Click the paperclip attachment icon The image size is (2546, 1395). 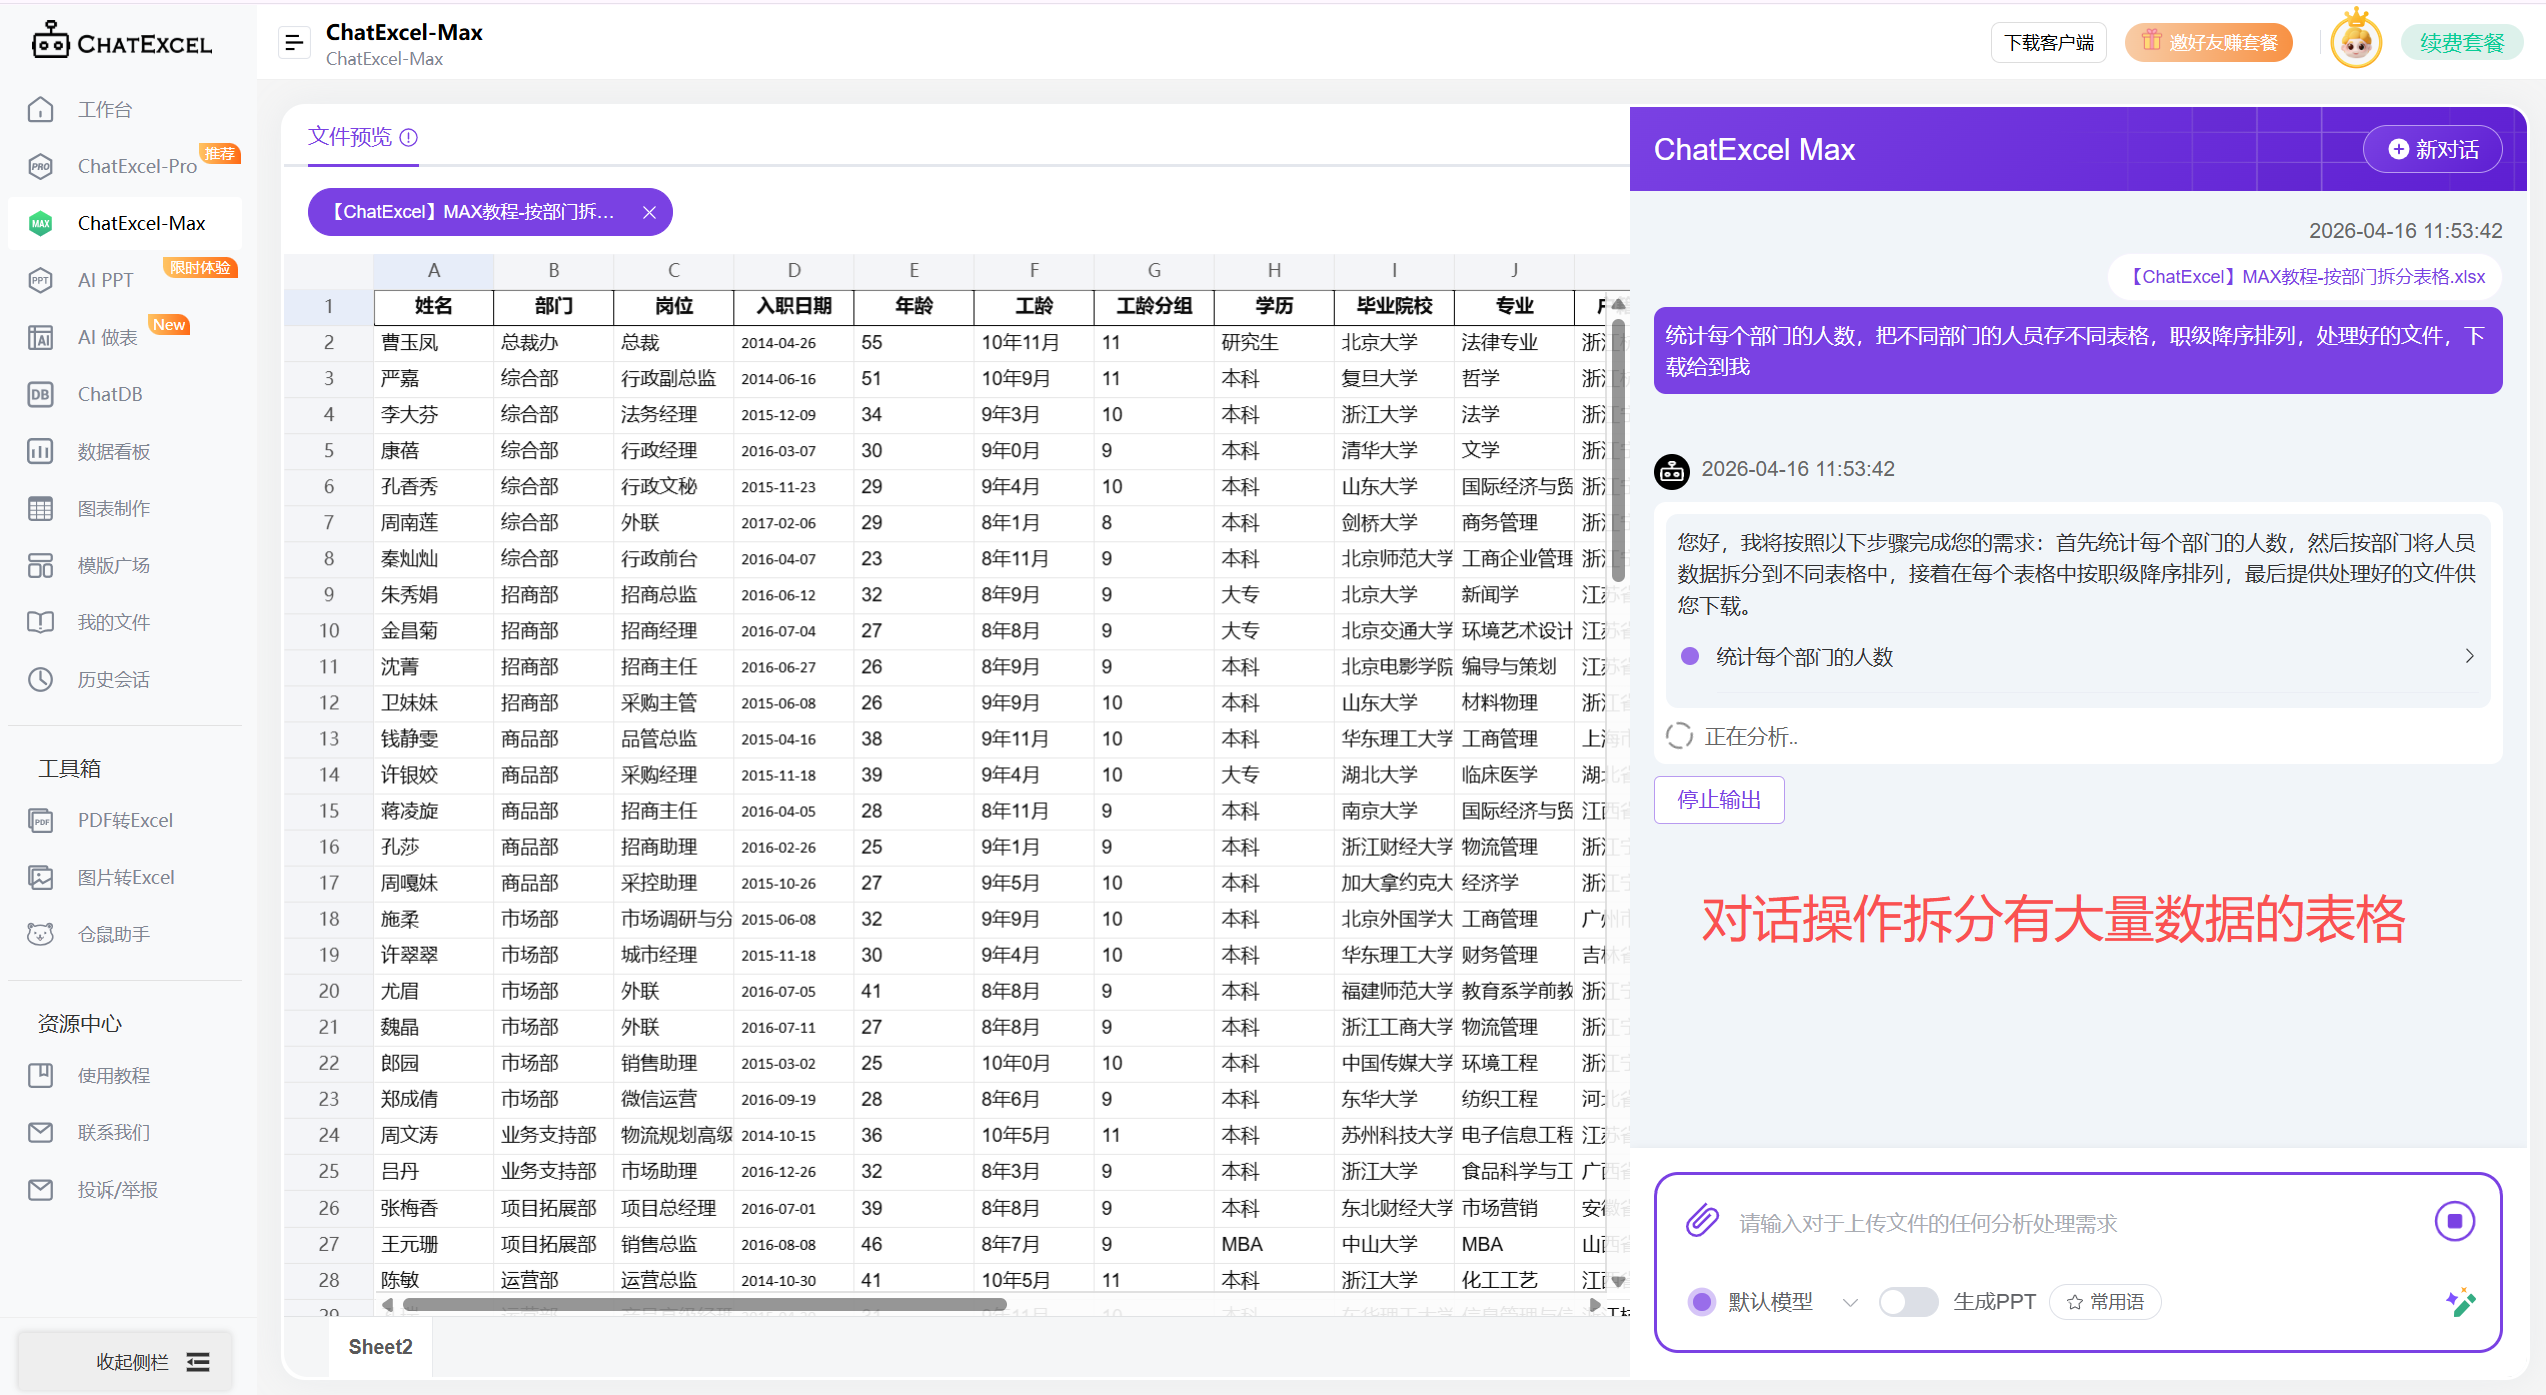[x=1701, y=1220]
